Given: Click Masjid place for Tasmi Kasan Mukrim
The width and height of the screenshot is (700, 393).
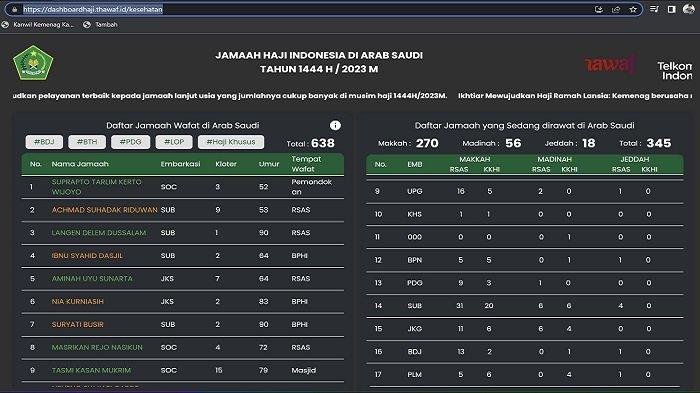Looking at the screenshot, I should (x=304, y=370).
